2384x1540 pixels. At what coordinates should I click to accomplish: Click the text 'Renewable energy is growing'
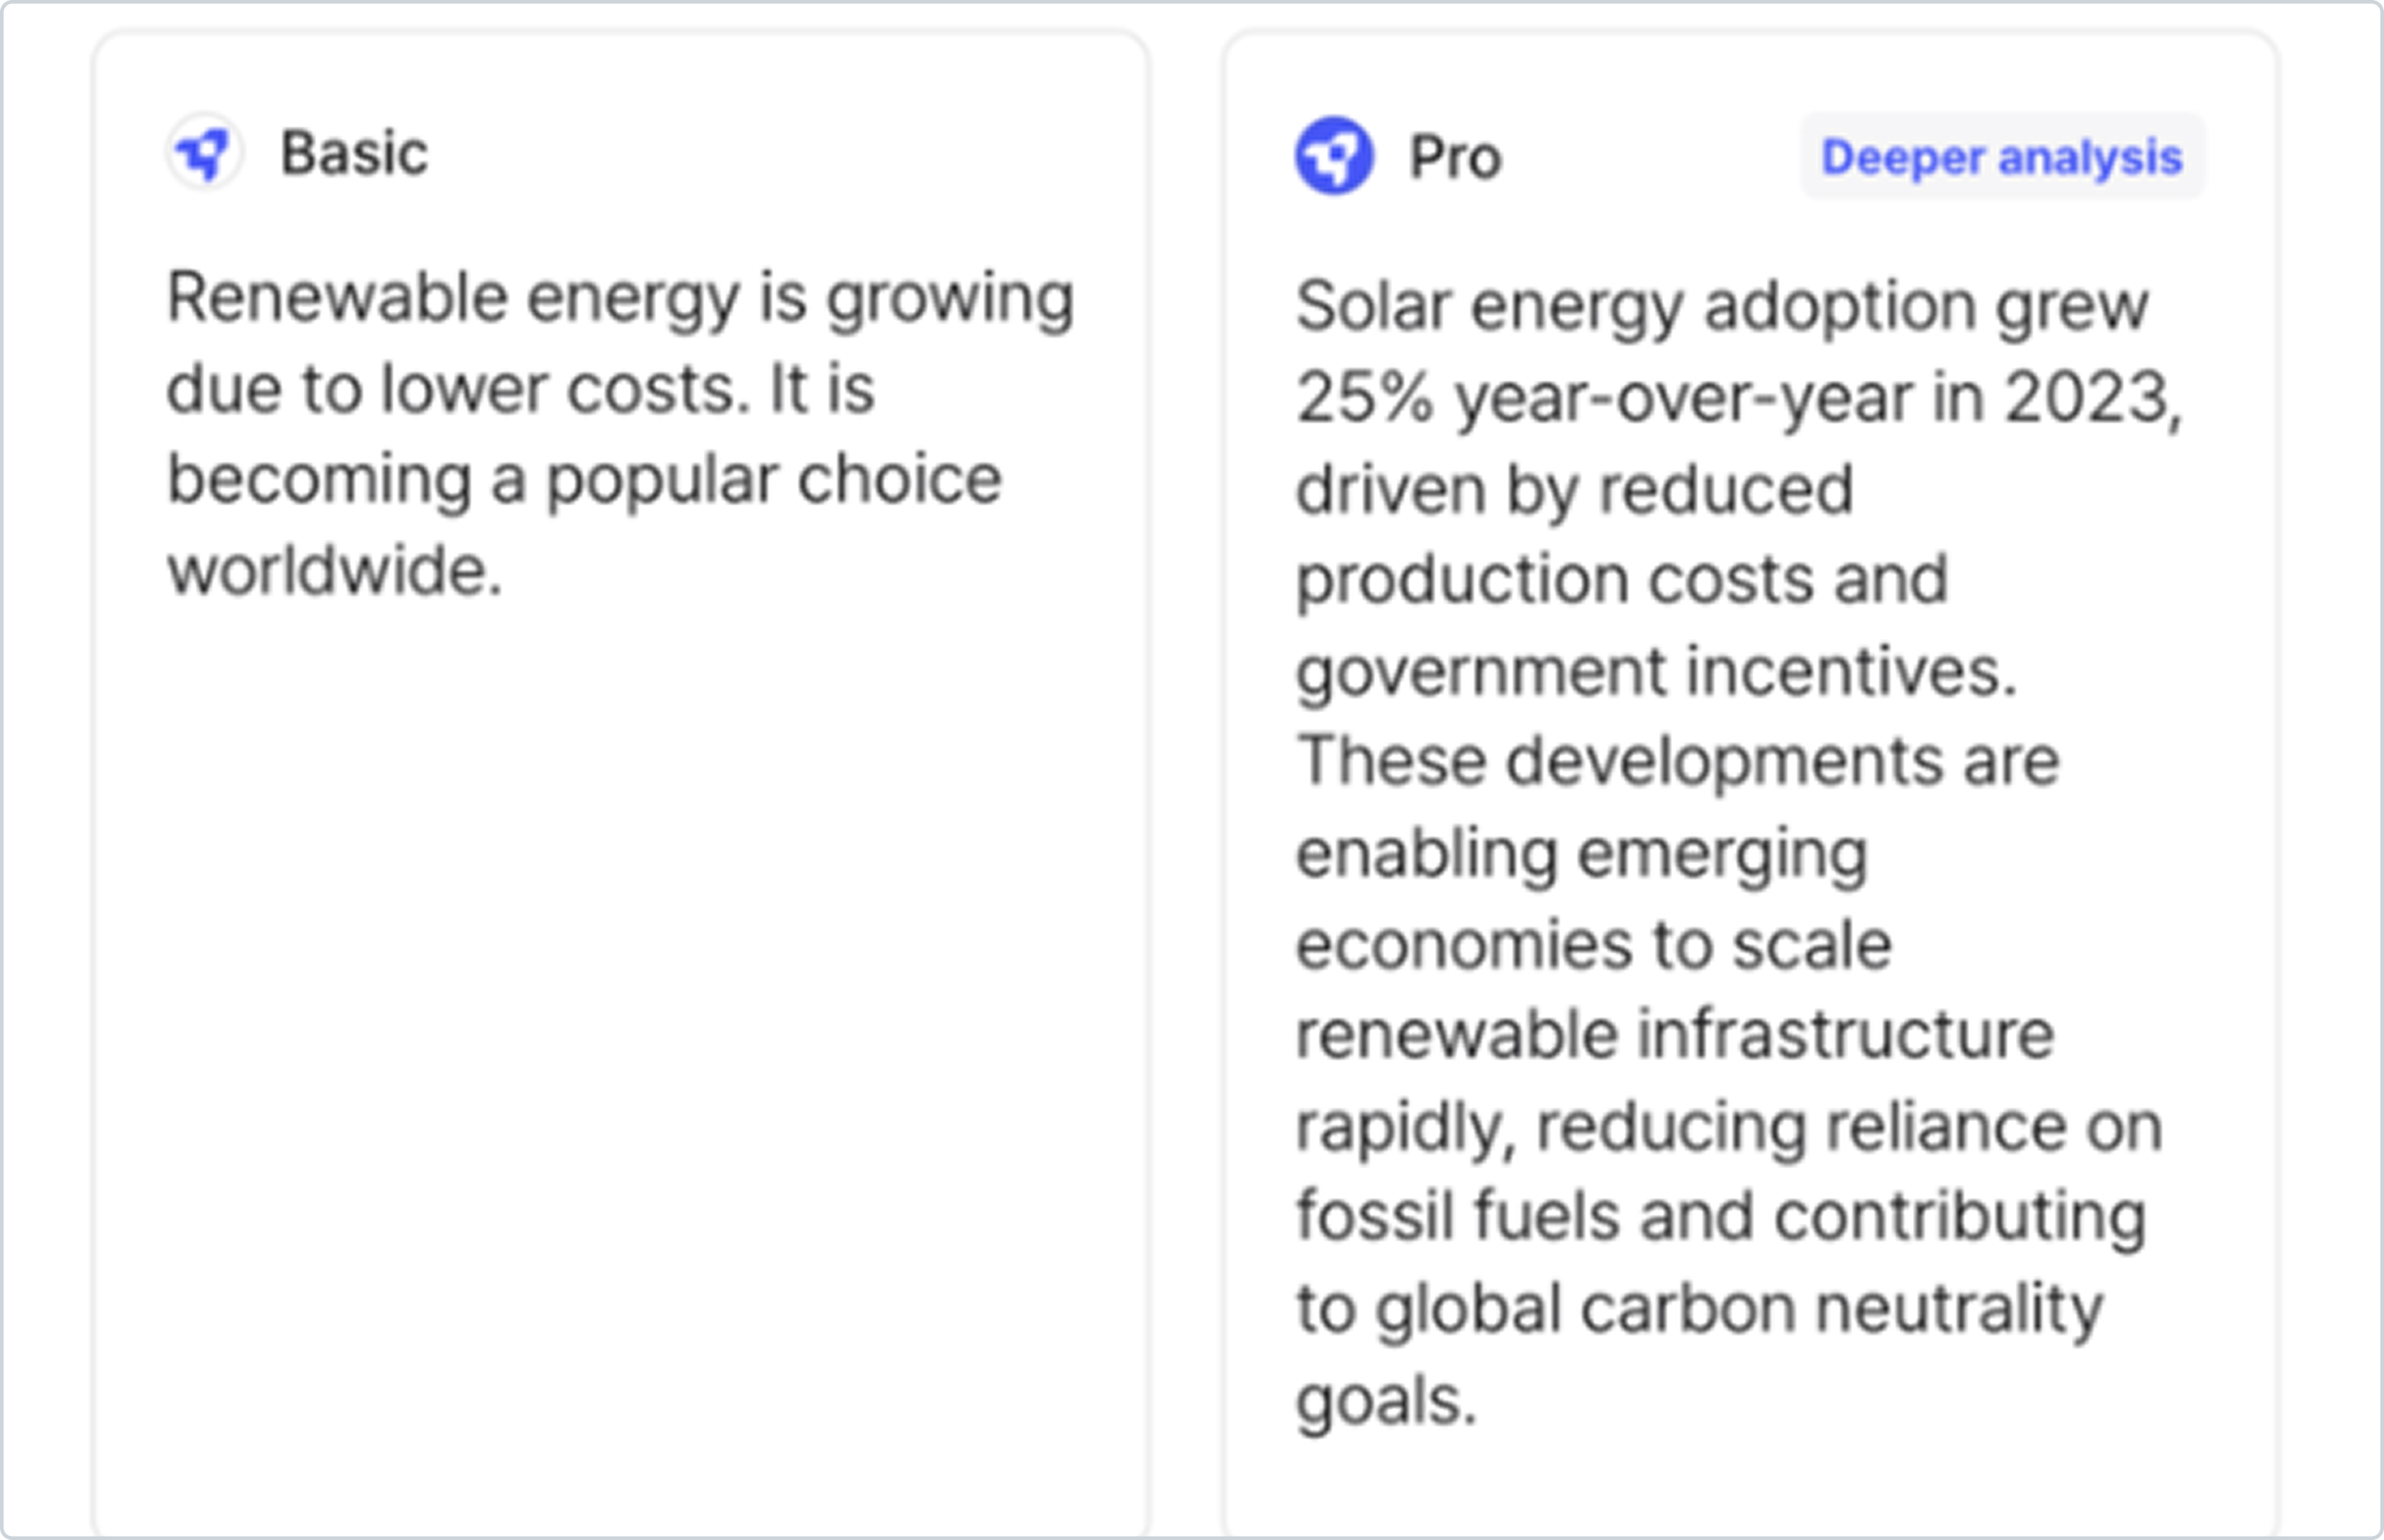click(x=620, y=299)
